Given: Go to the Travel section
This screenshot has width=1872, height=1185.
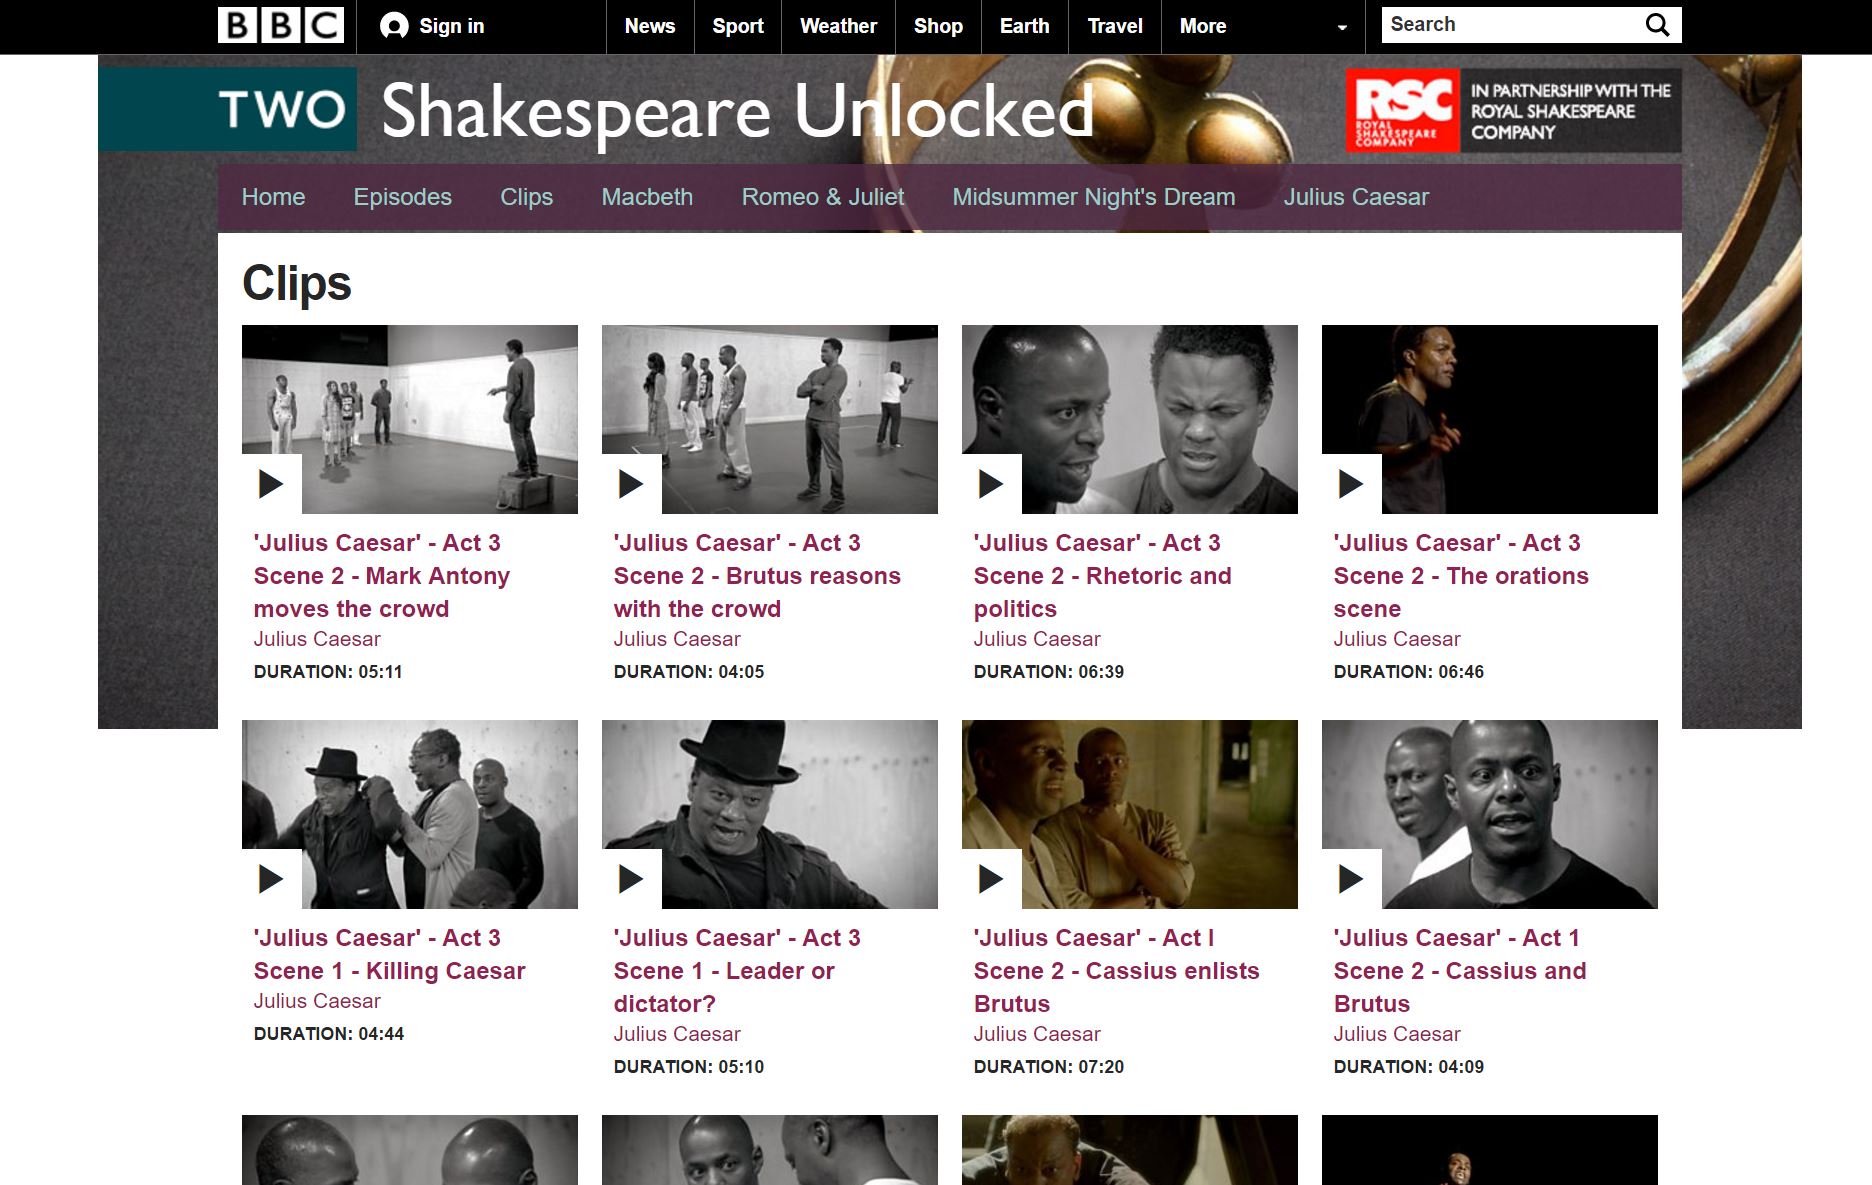Looking at the screenshot, I should tap(1115, 26).
